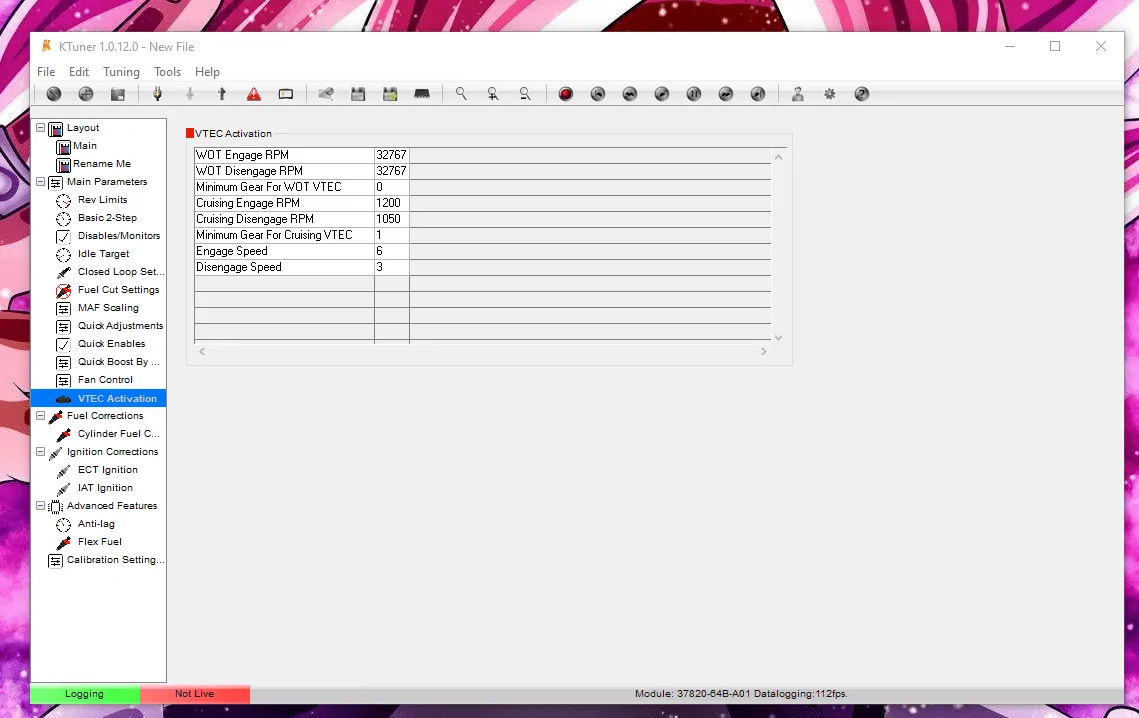Image resolution: width=1139 pixels, height=718 pixels.
Task: Click the pause datalog playback button
Action: pyautogui.click(x=694, y=94)
